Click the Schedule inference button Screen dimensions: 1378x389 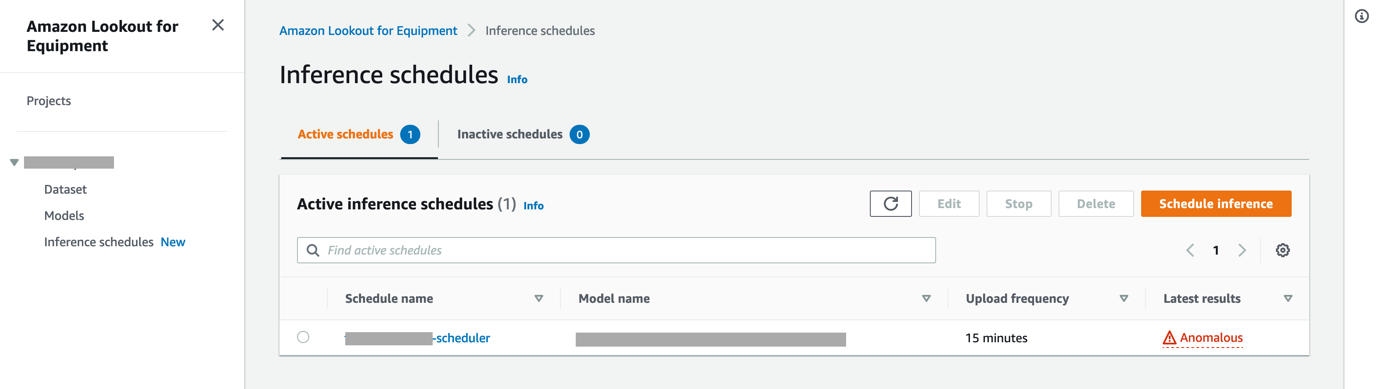pos(1216,204)
